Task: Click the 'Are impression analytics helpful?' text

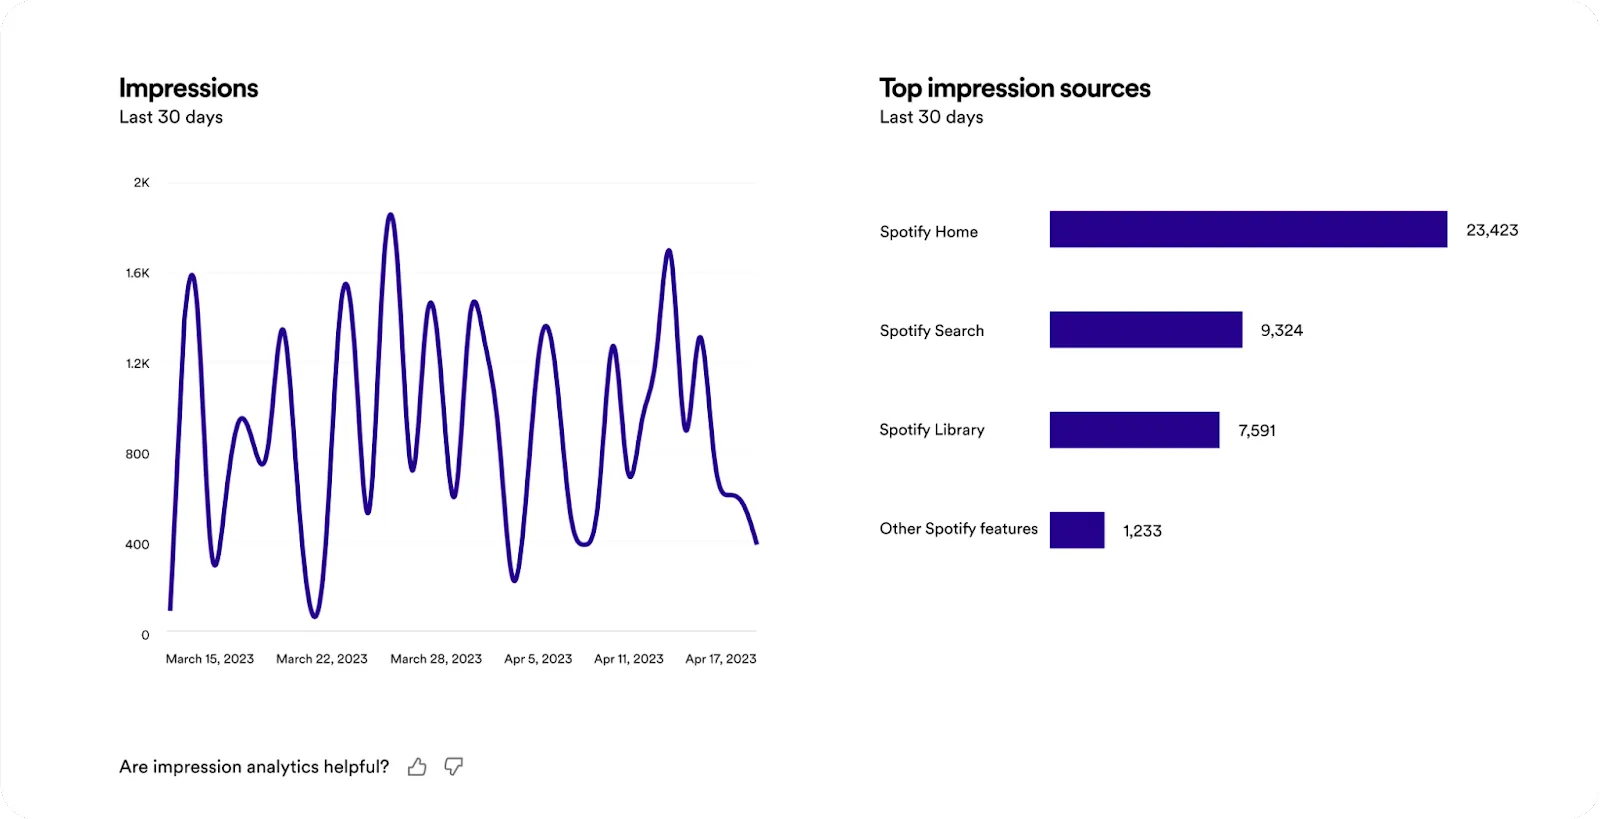Action: (254, 767)
